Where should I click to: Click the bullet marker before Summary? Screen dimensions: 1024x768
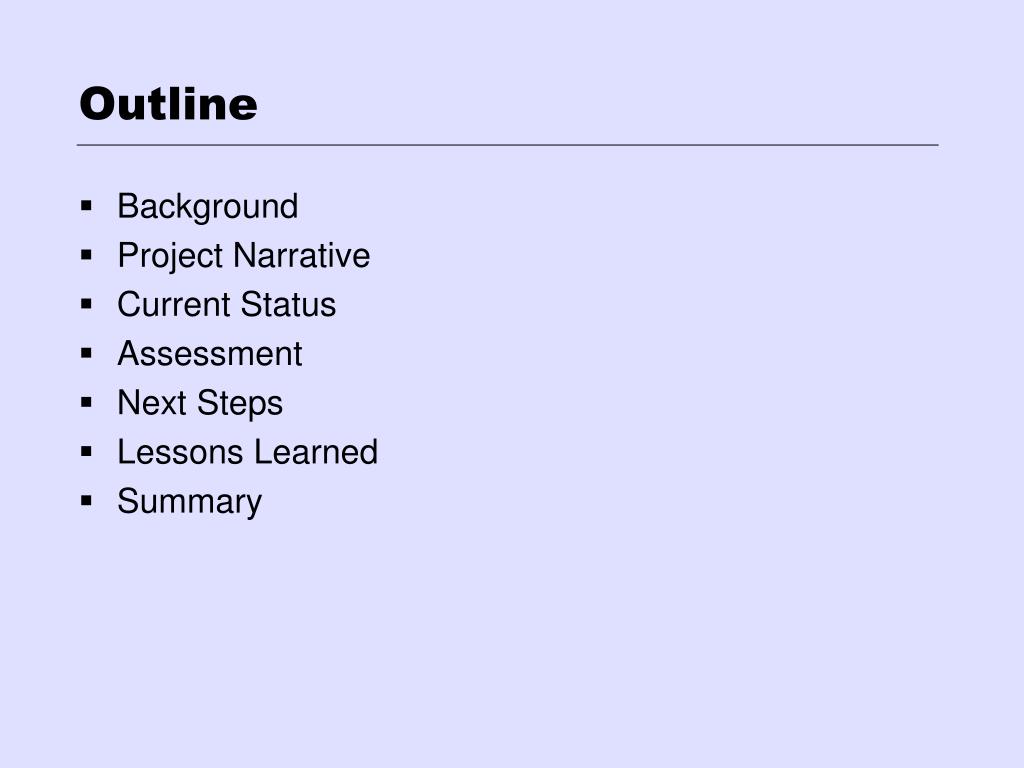86,501
